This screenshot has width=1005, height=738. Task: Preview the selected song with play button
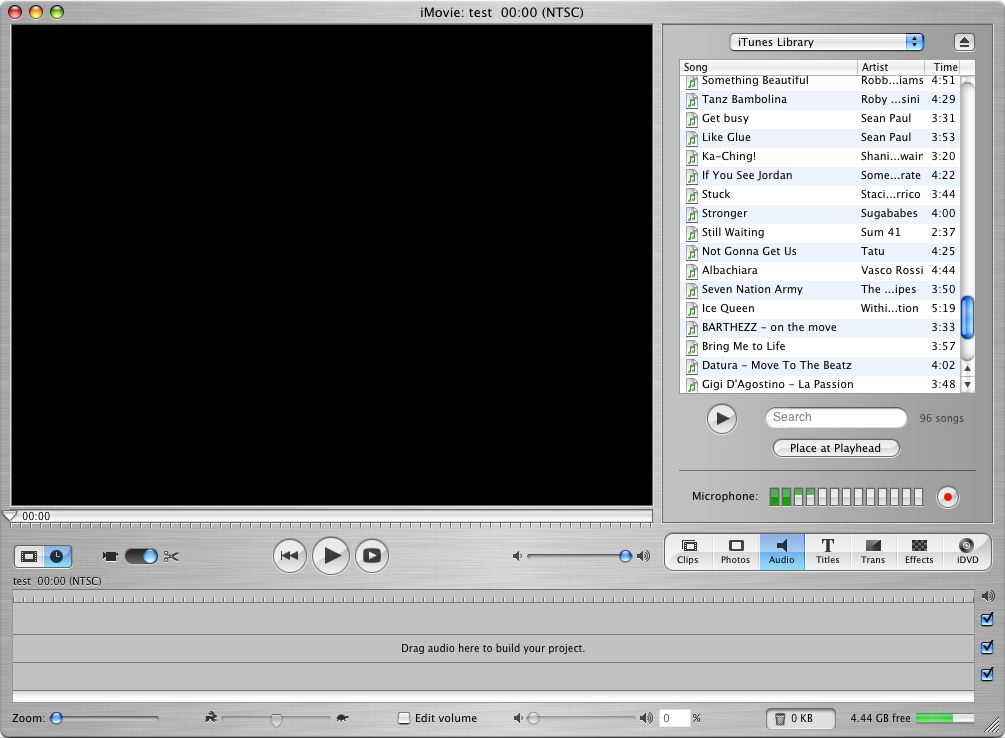(722, 419)
